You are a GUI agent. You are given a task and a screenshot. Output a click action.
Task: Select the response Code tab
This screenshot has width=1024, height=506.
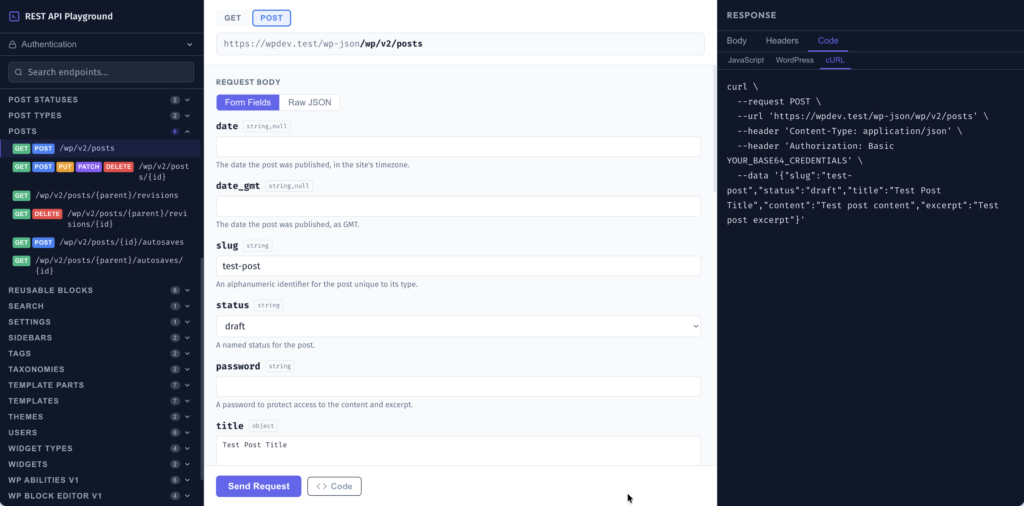point(828,40)
